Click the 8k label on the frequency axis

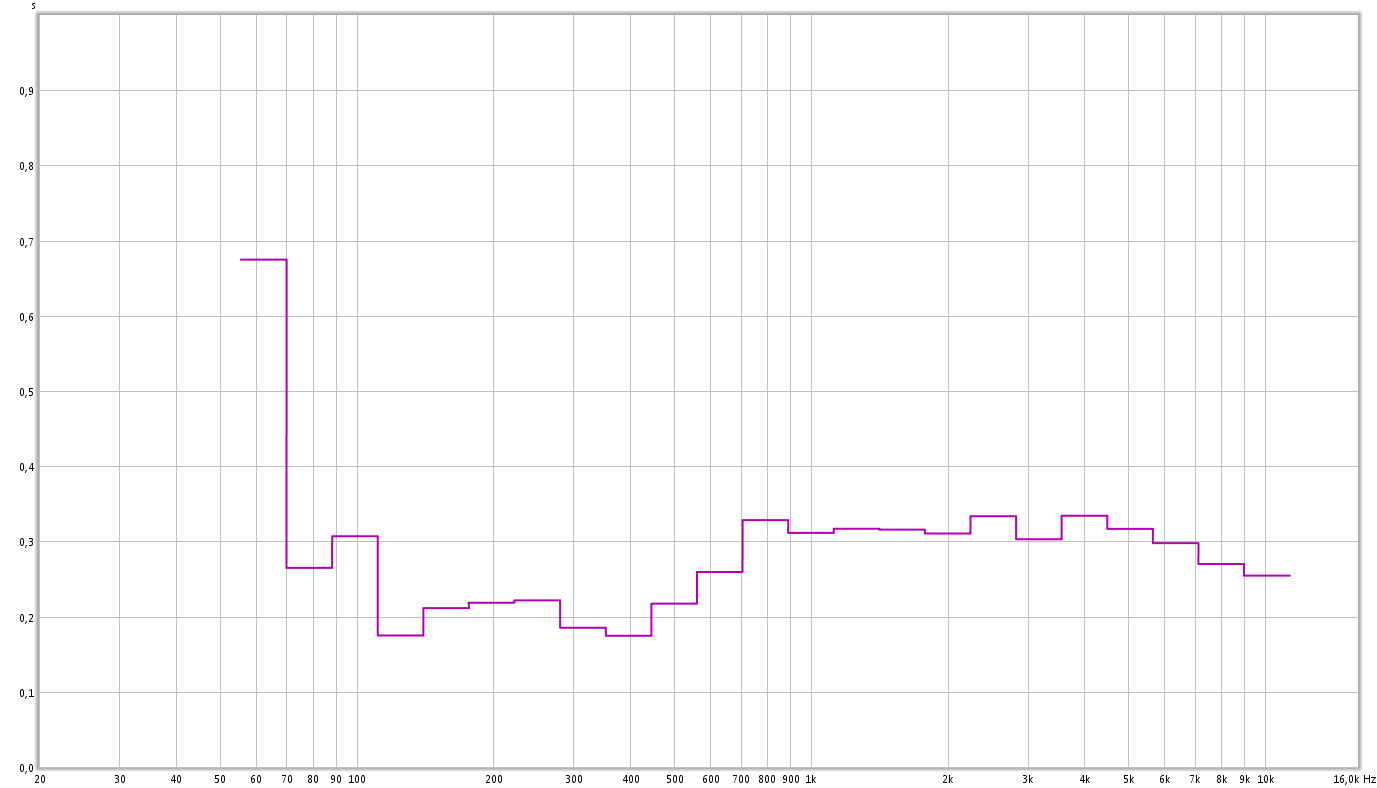tap(1222, 779)
